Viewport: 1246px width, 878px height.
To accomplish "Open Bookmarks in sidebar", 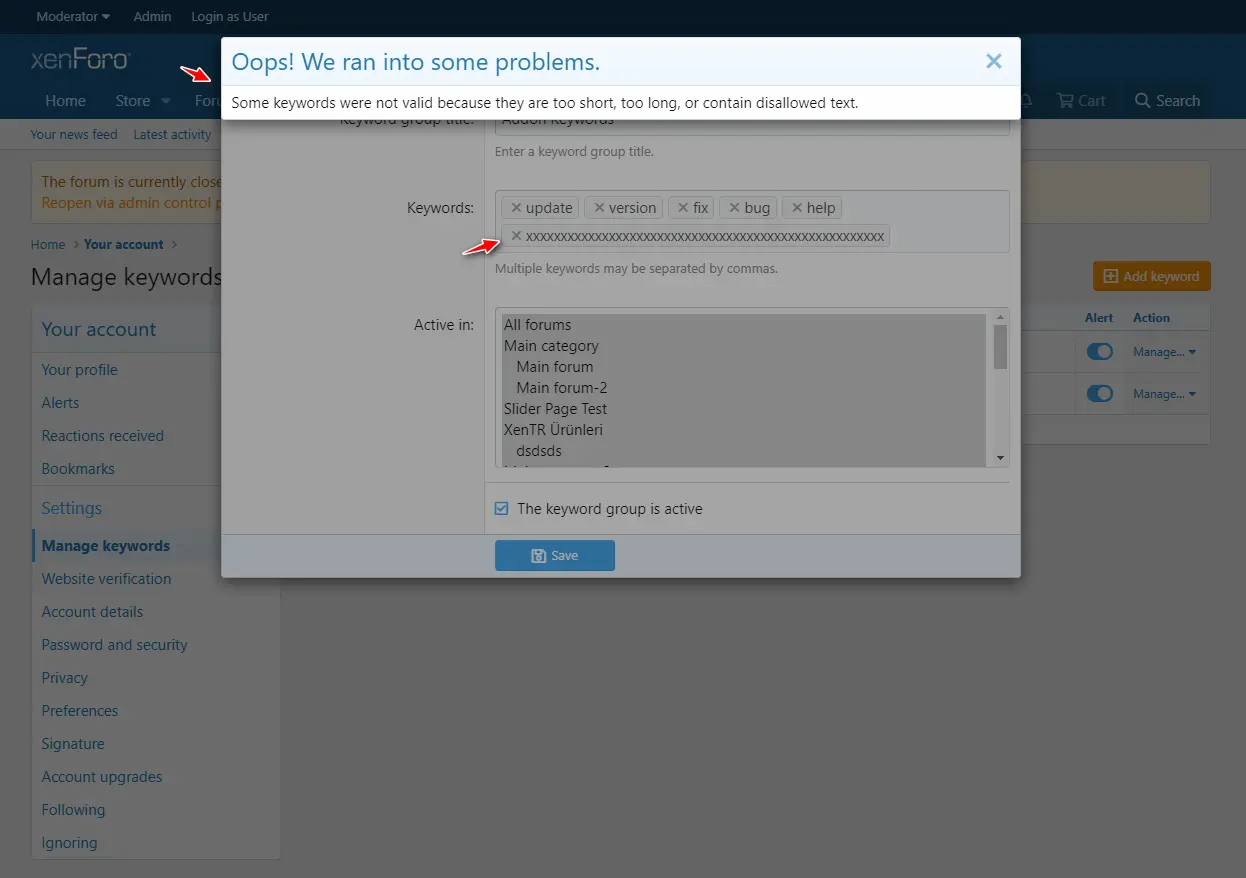I will (x=78, y=469).
